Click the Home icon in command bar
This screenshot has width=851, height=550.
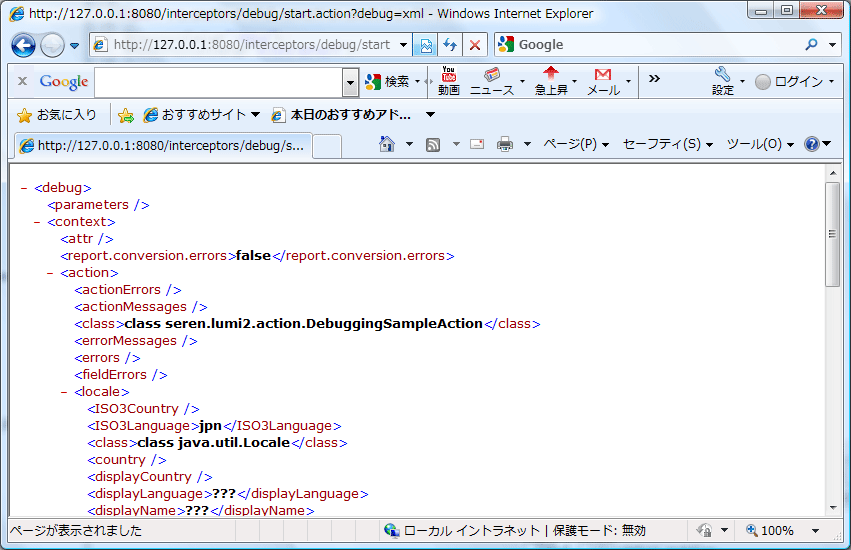(387, 144)
